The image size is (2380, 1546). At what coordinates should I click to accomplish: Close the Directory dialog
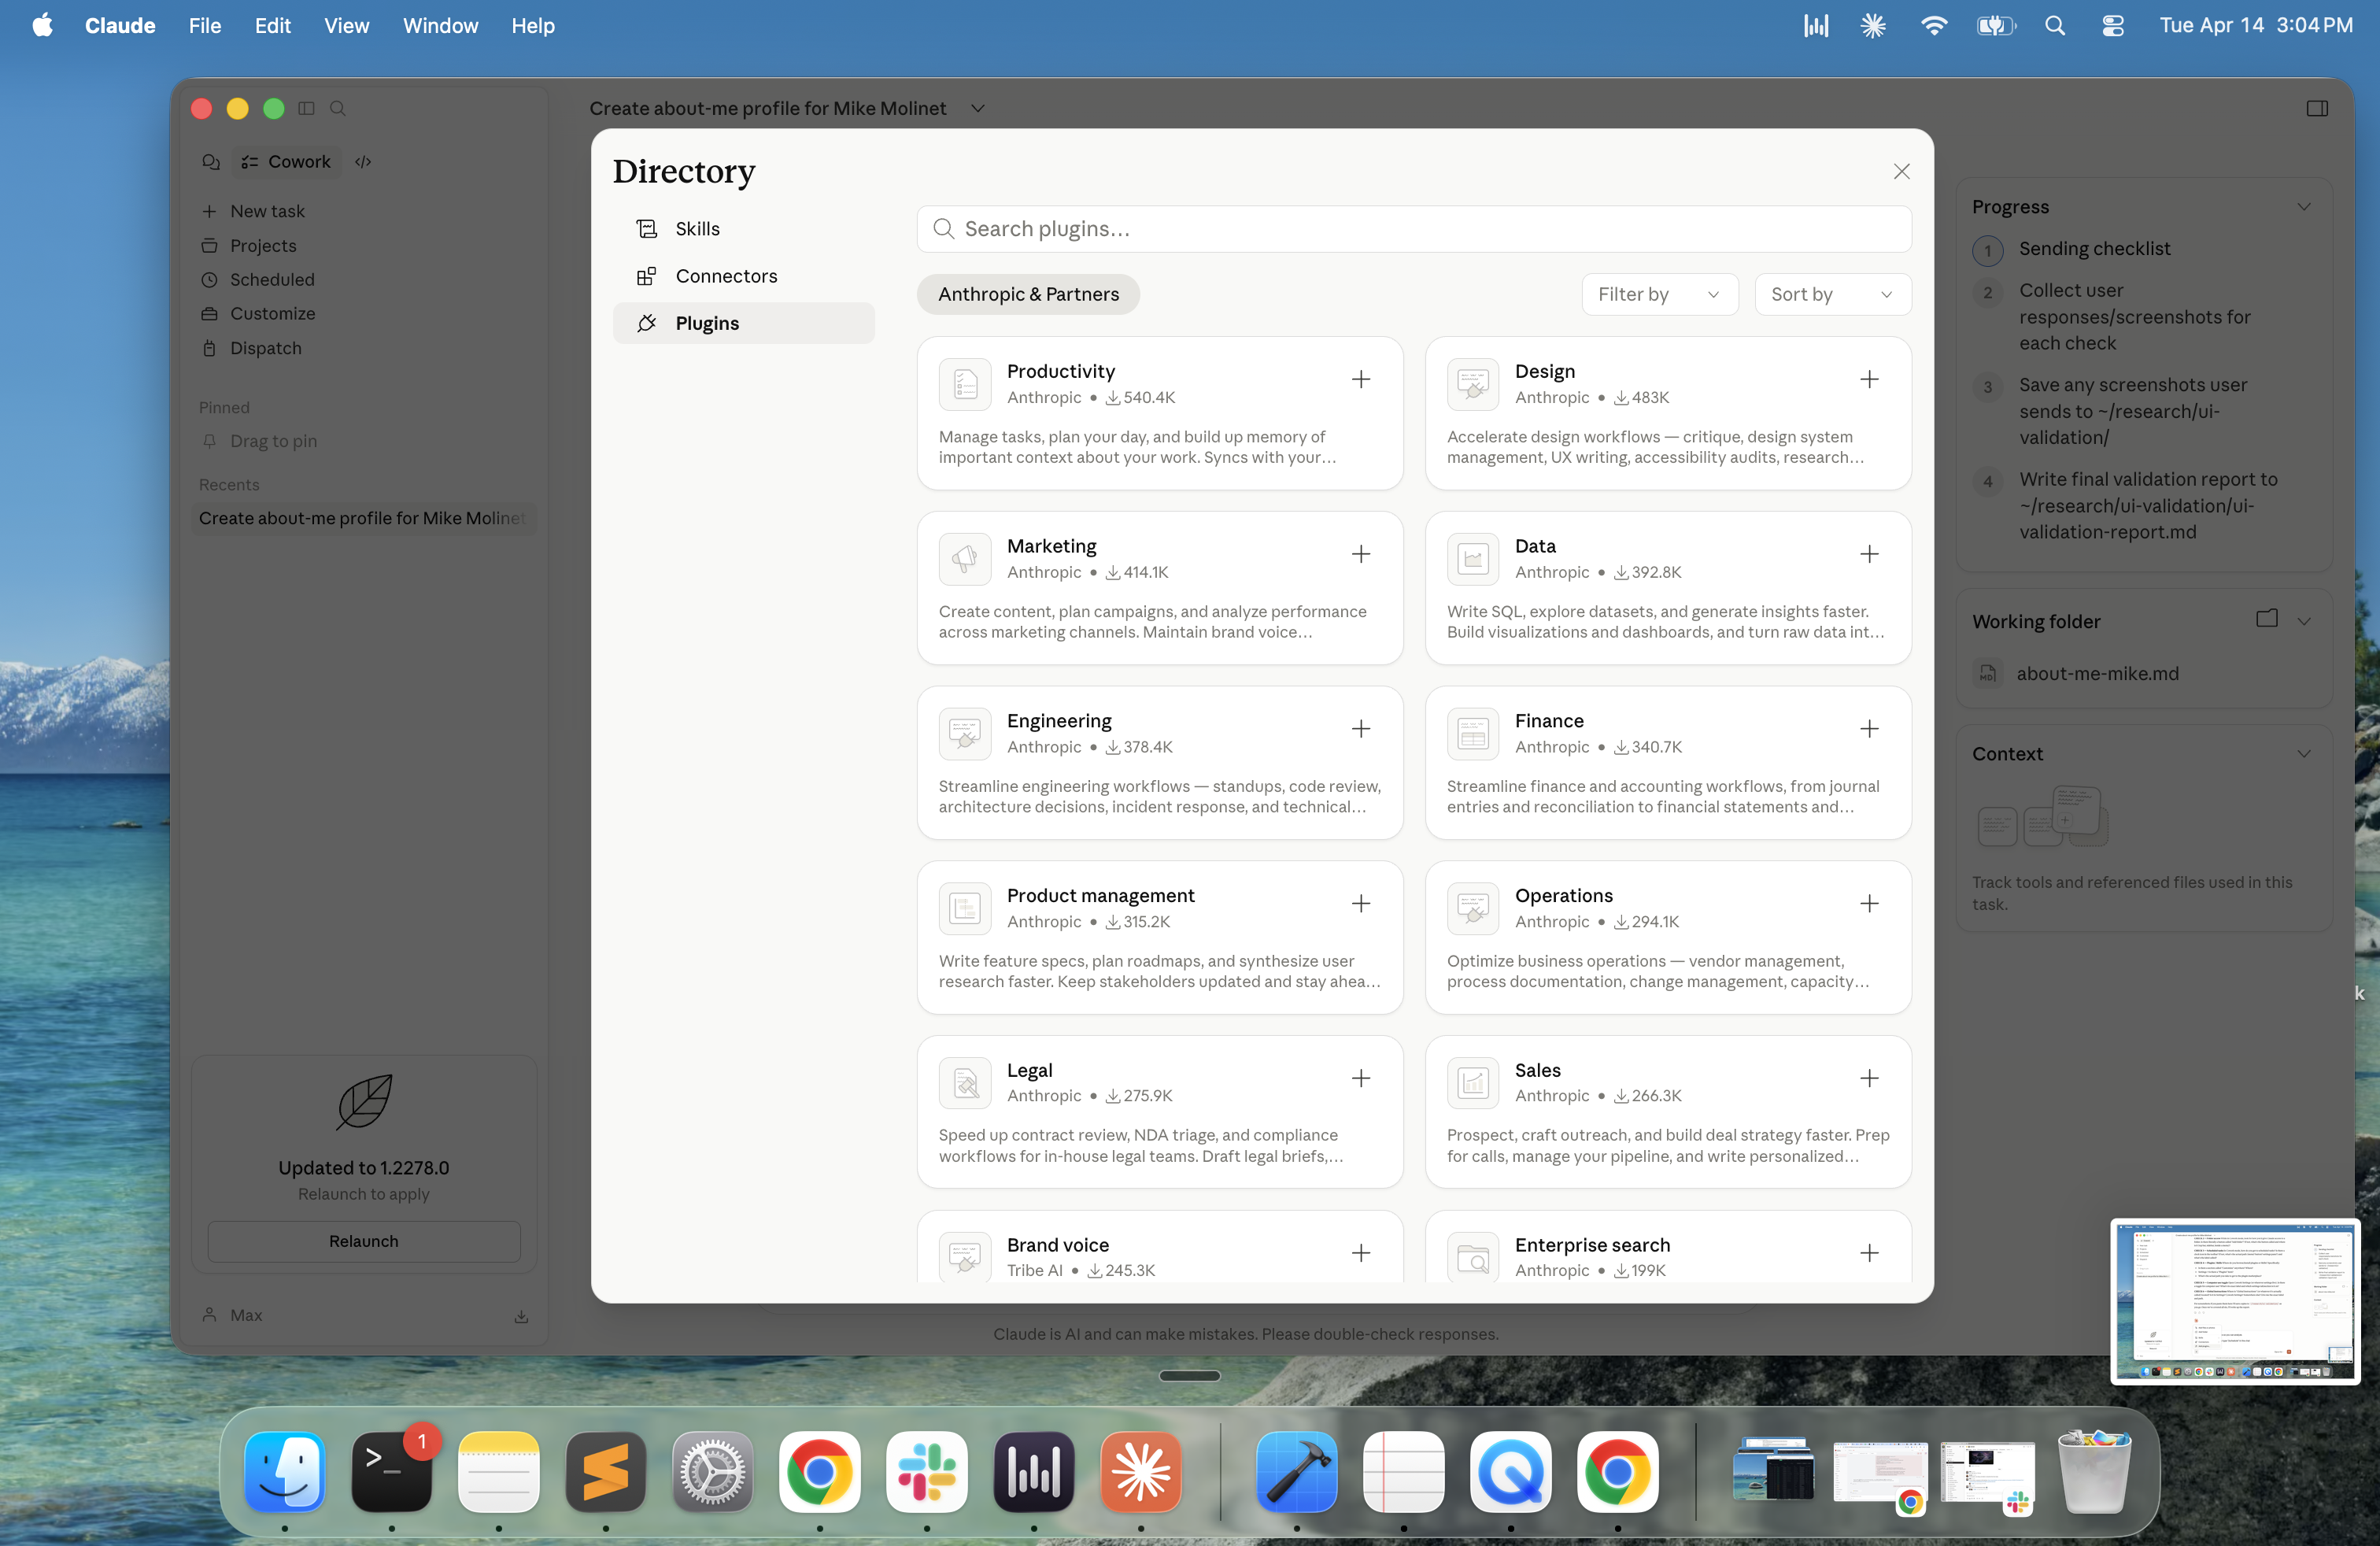click(x=1901, y=171)
